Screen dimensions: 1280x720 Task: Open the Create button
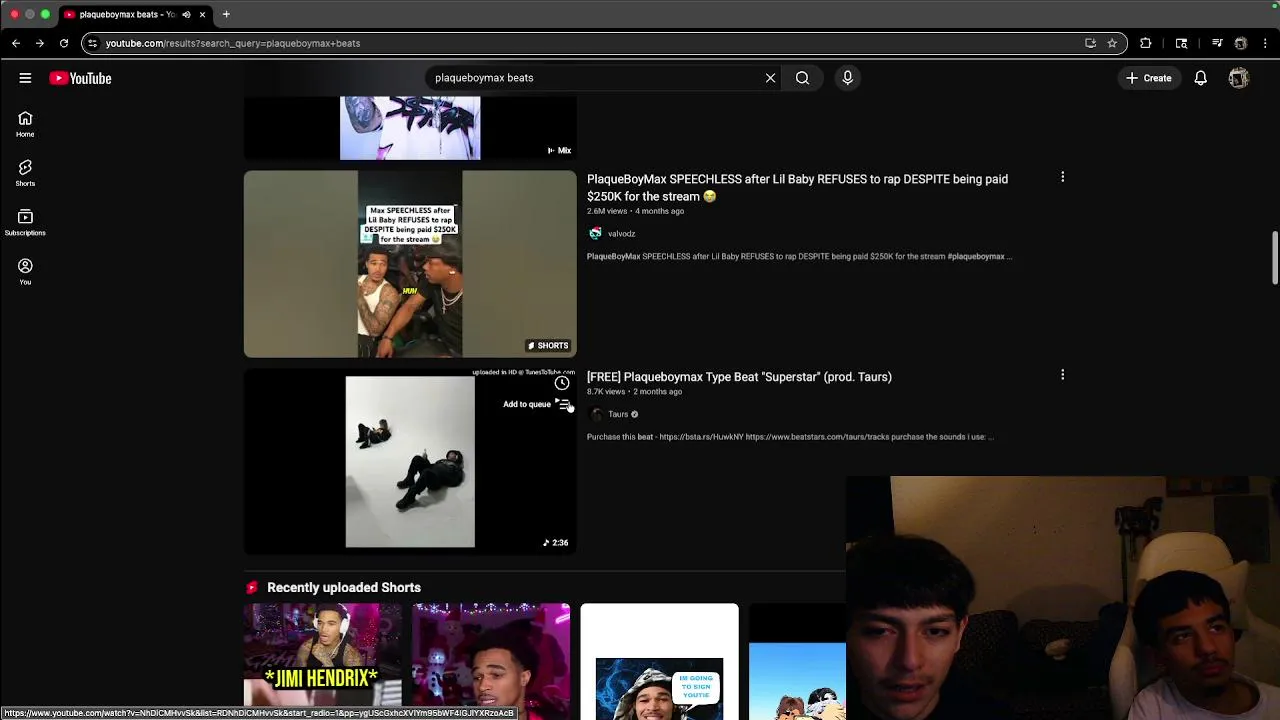[1148, 78]
